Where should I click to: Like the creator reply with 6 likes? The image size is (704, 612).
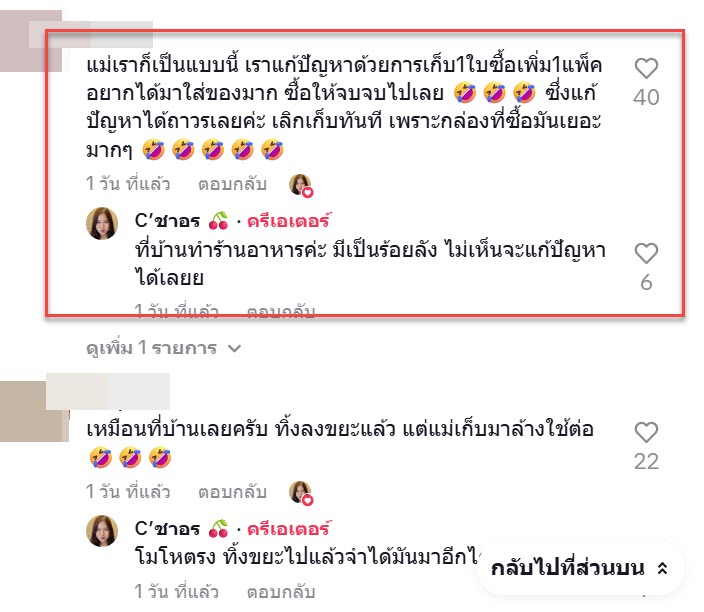(646, 254)
